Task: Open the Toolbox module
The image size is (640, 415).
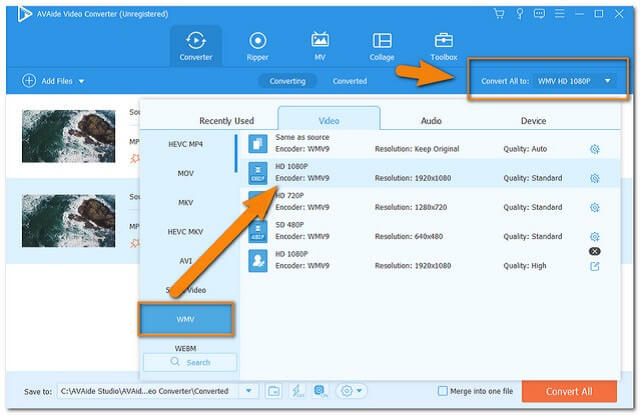Action: pyautogui.click(x=443, y=46)
